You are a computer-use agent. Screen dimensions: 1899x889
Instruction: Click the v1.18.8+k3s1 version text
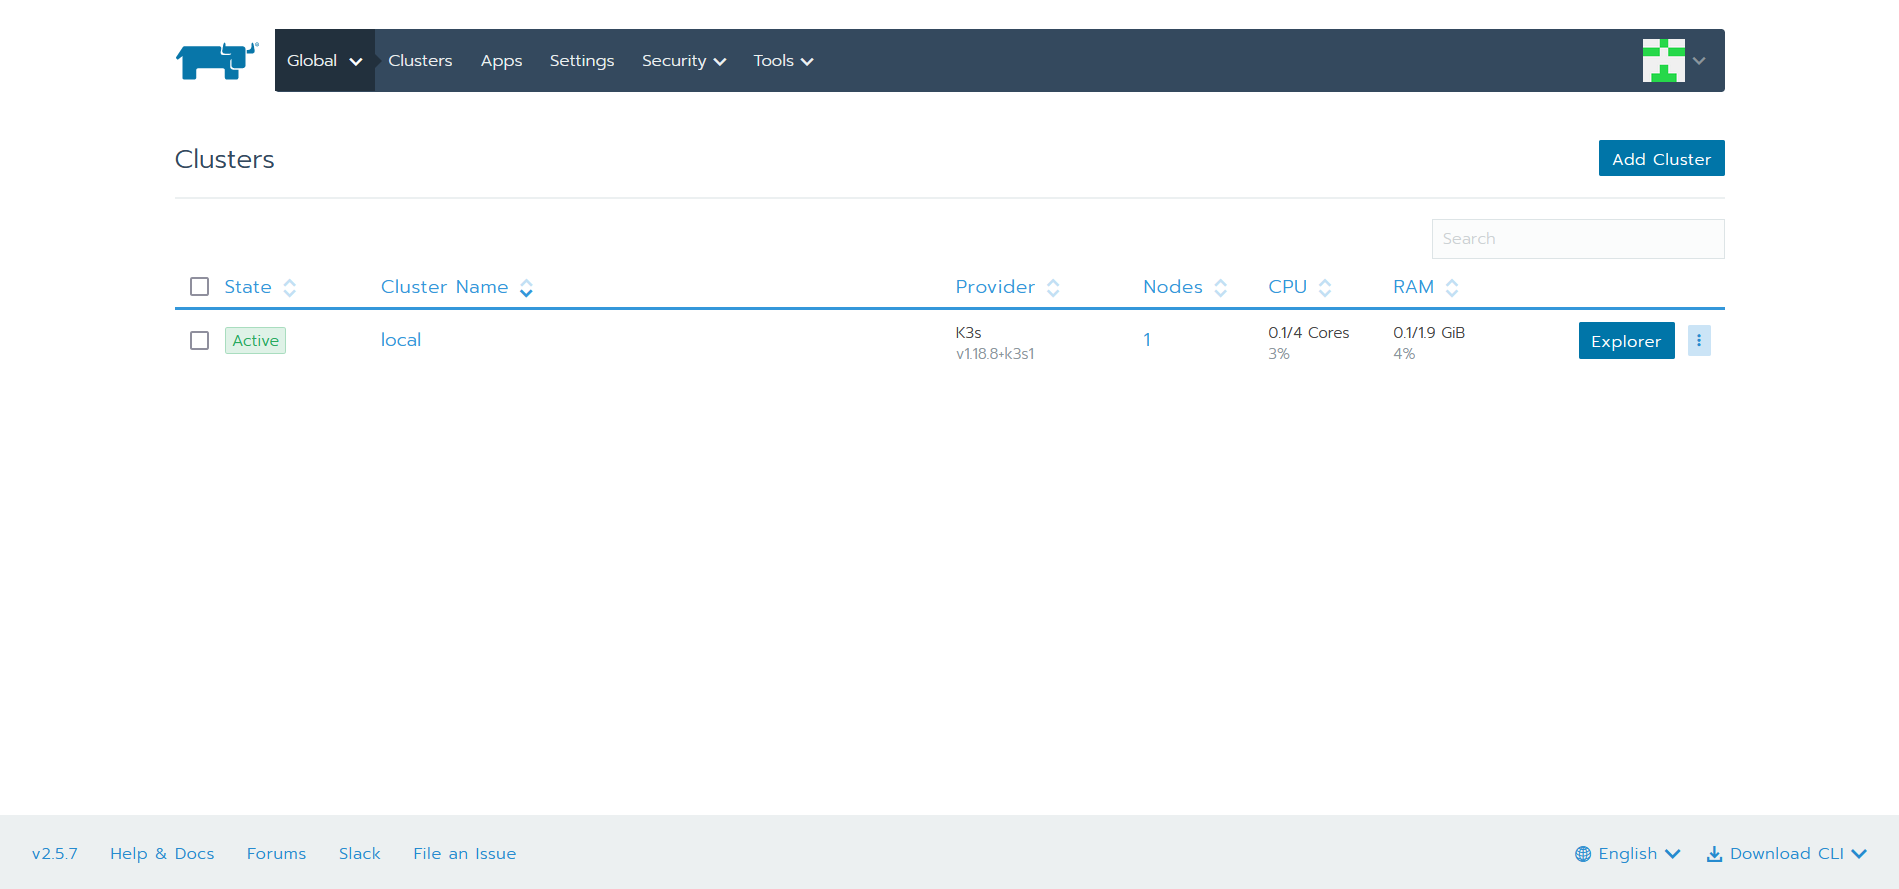tap(995, 353)
